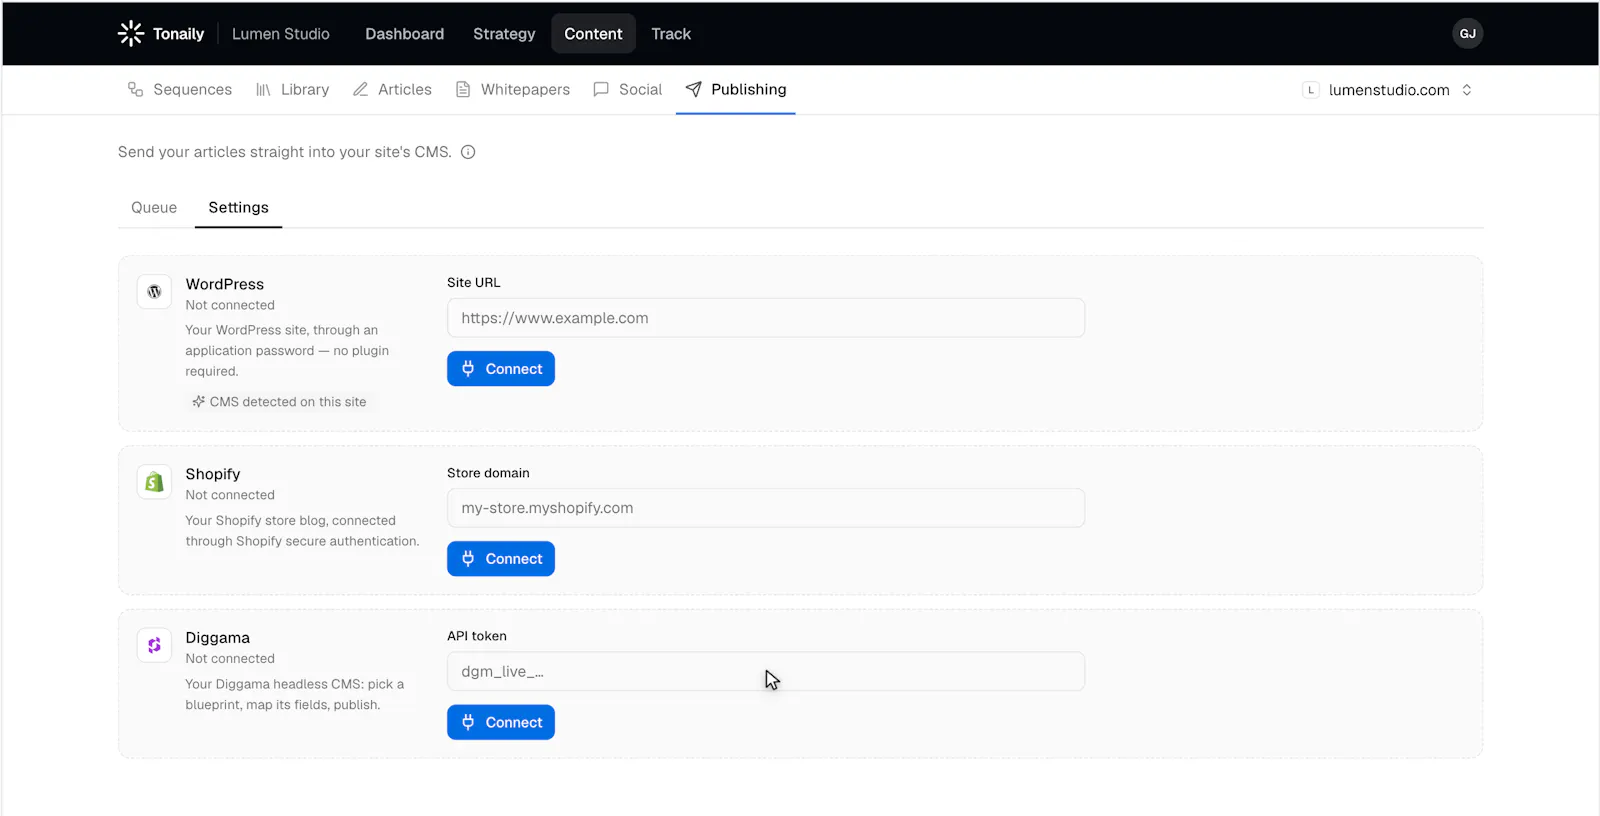Click the 'API token' label
The image size is (1600, 816).
pyautogui.click(x=477, y=636)
